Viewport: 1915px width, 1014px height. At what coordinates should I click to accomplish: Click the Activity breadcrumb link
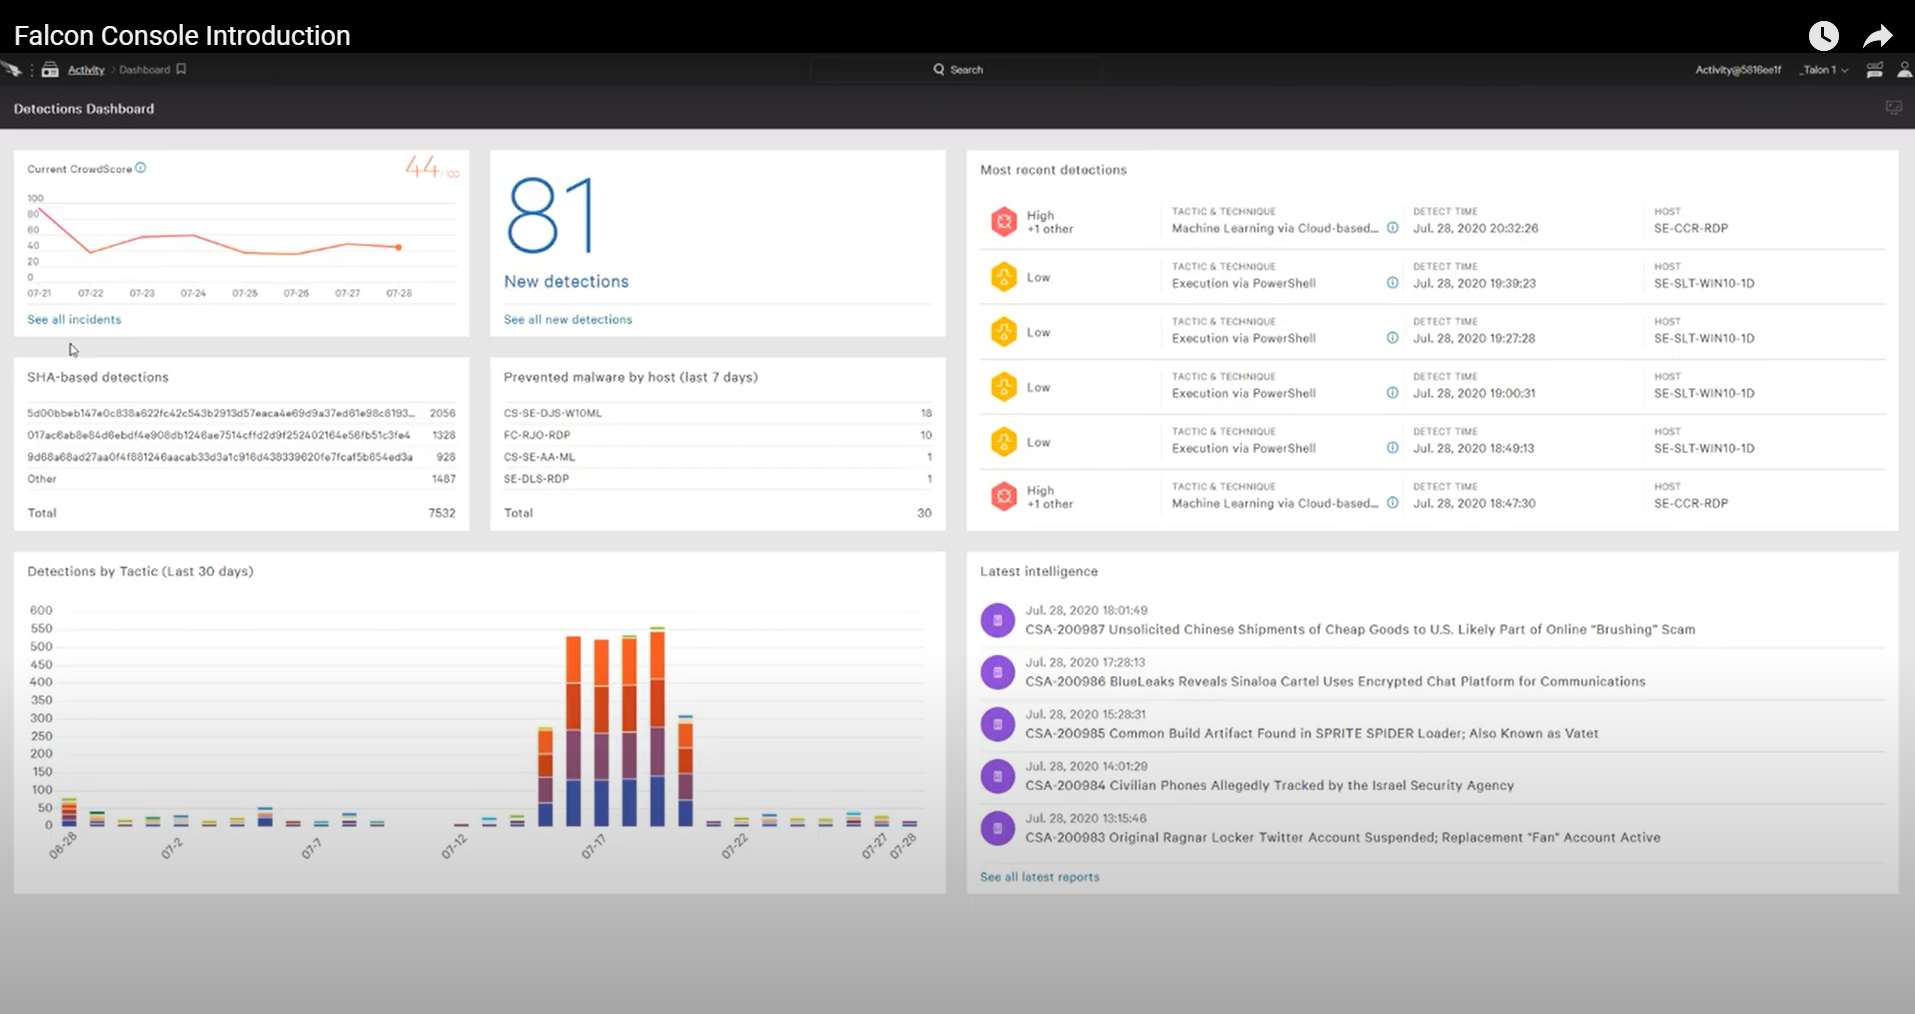pos(86,70)
